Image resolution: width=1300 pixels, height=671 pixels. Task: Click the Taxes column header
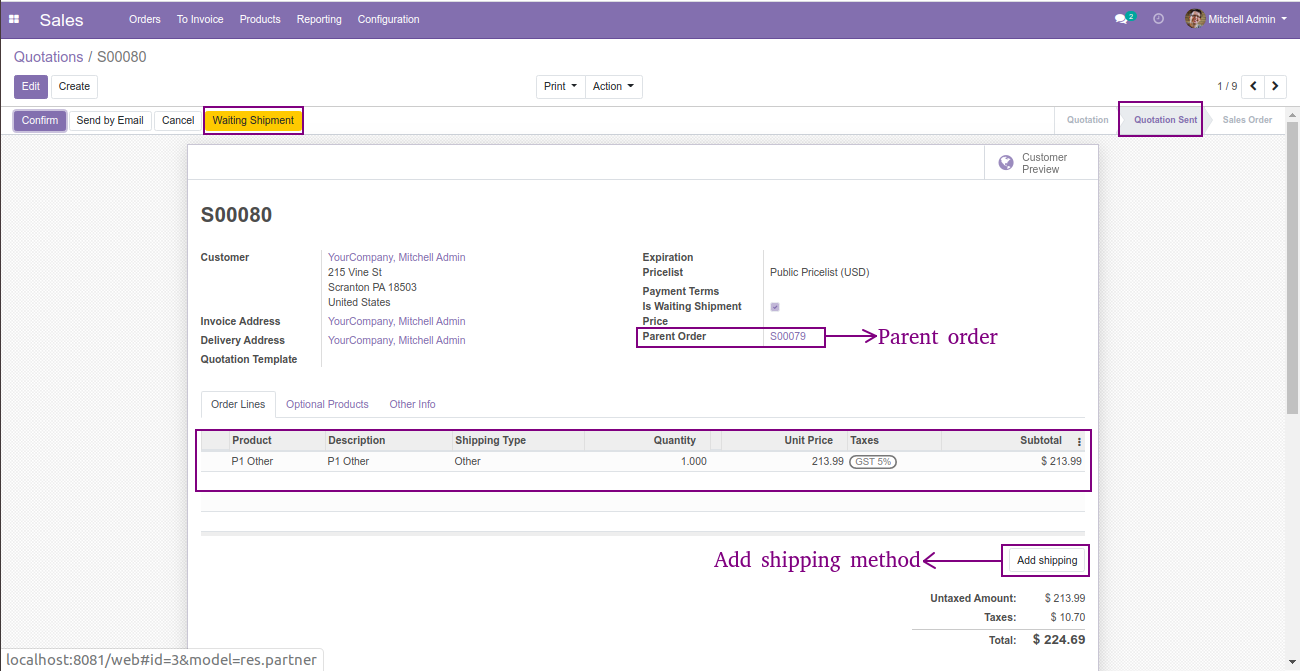[x=894, y=440]
